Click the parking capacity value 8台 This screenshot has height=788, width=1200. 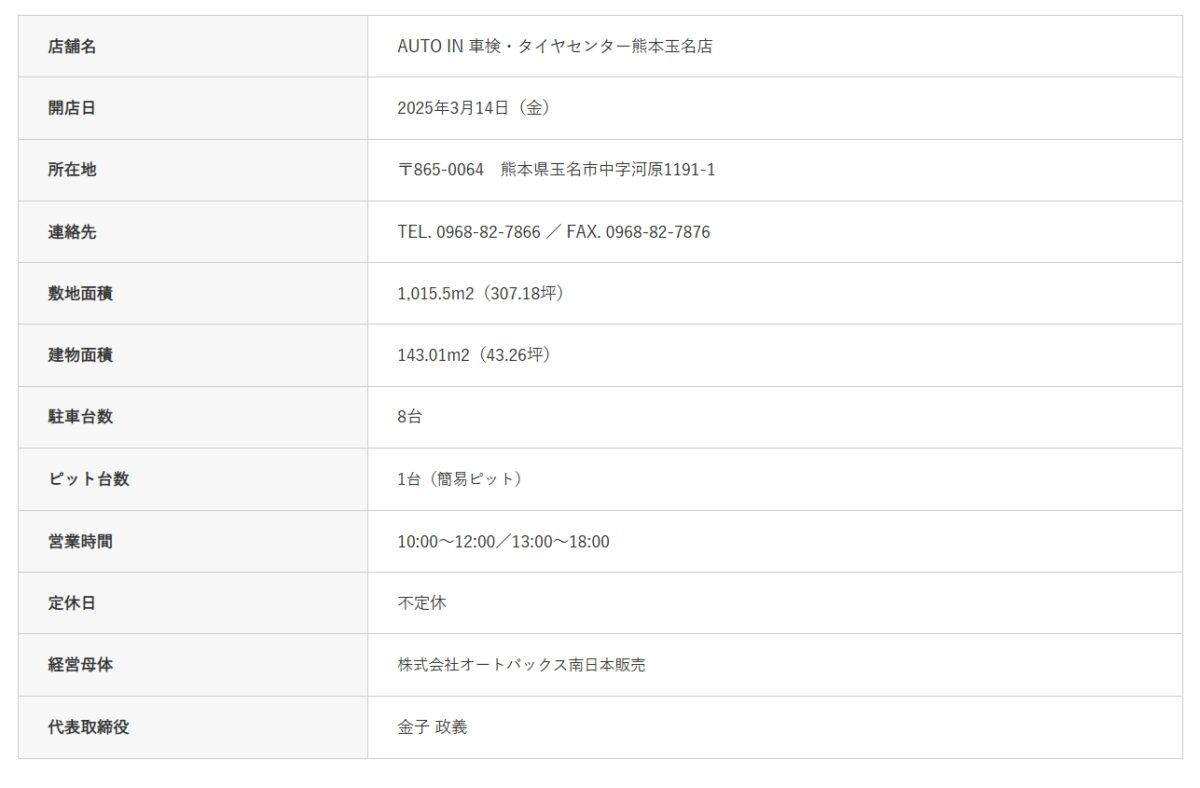[409, 417]
